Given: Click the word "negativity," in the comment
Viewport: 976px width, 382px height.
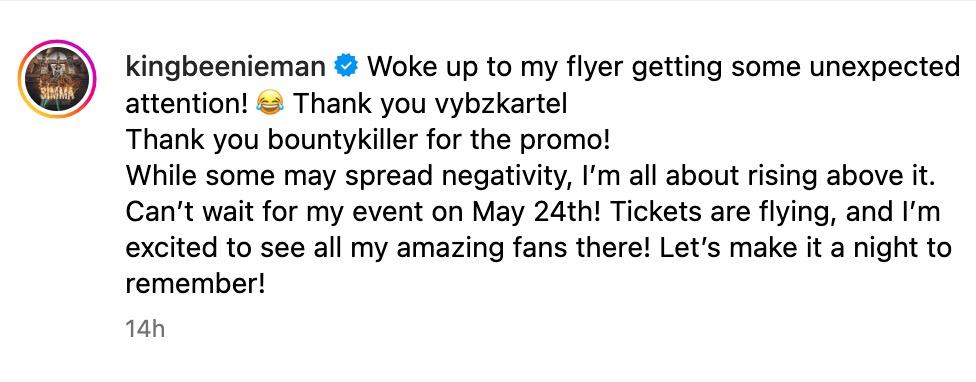Looking at the screenshot, I should coord(486,177).
